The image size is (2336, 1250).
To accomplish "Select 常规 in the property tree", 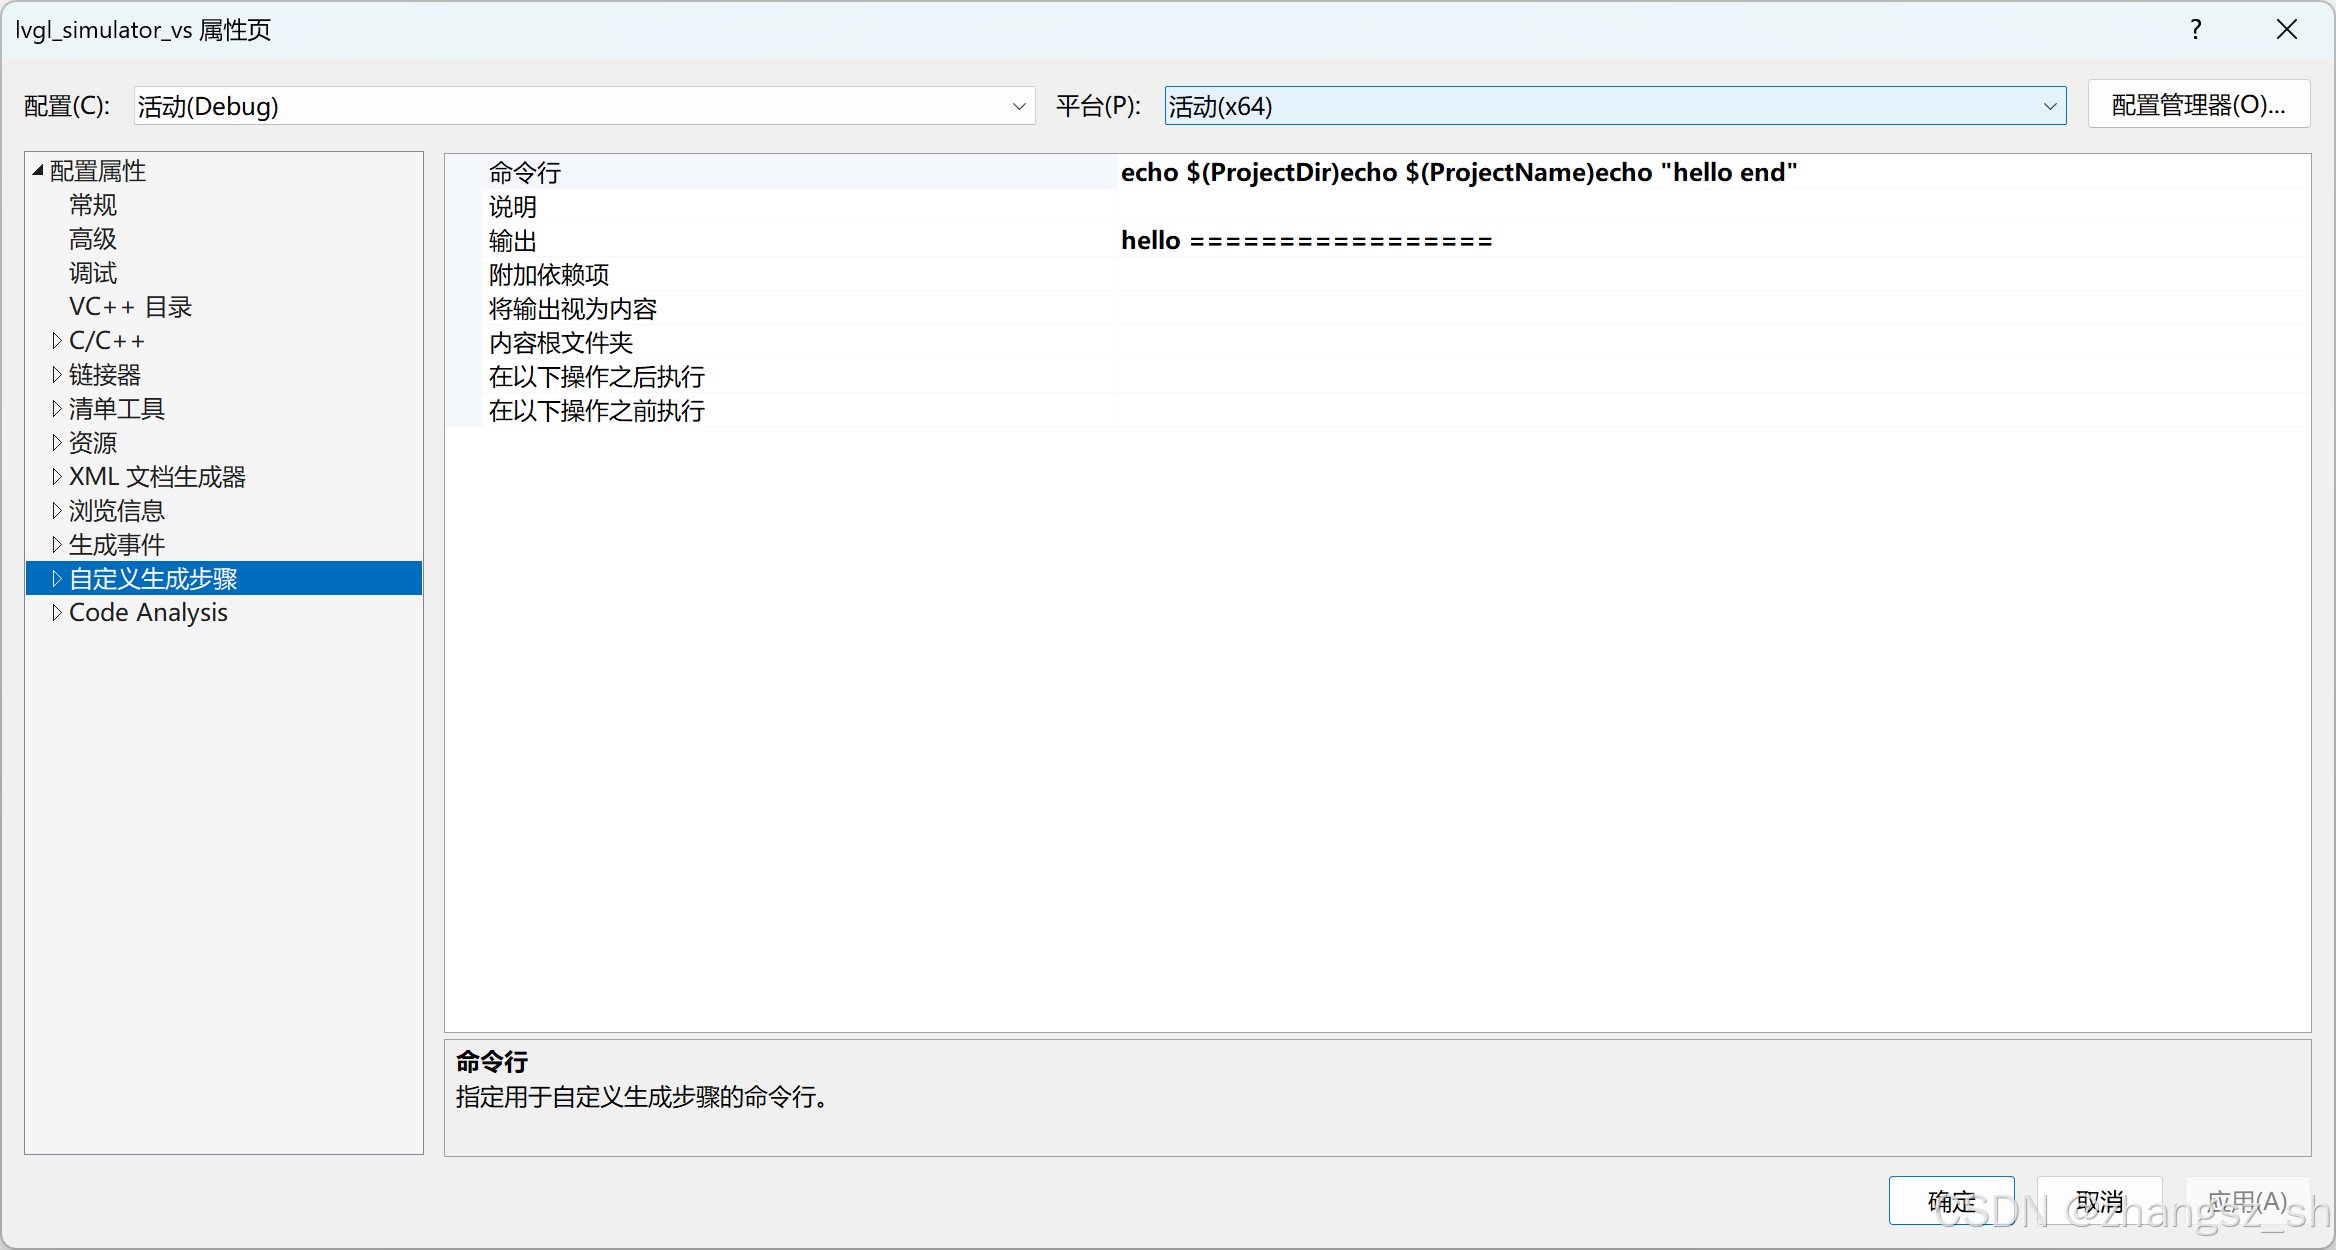I will (x=93, y=205).
